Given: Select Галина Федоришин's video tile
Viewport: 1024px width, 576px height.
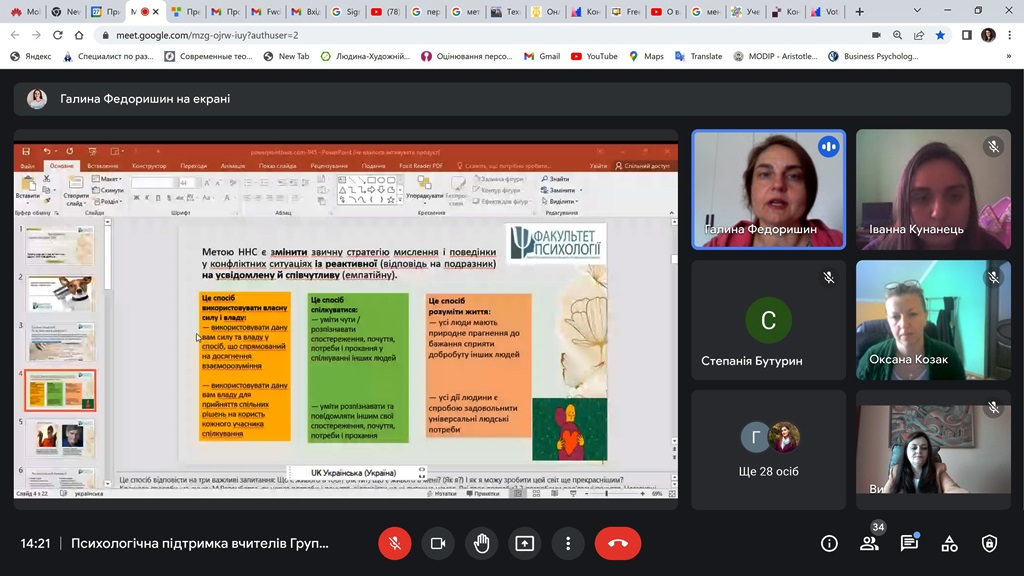Looking at the screenshot, I should 768,190.
